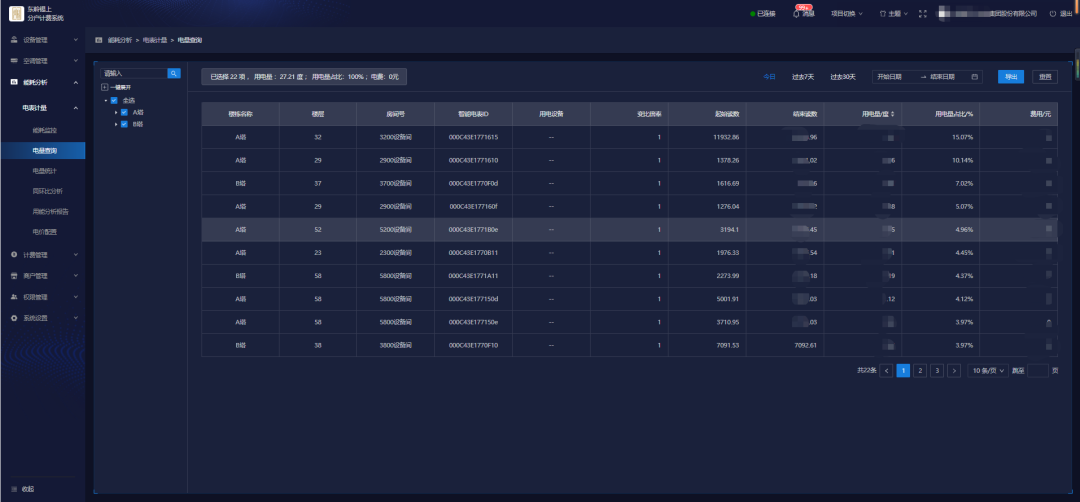Expand the A塔 tree node arrow

click(x=116, y=112)
